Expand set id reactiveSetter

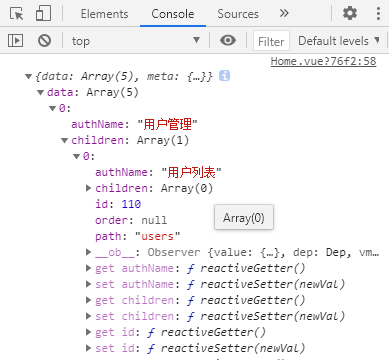[88, 348]
